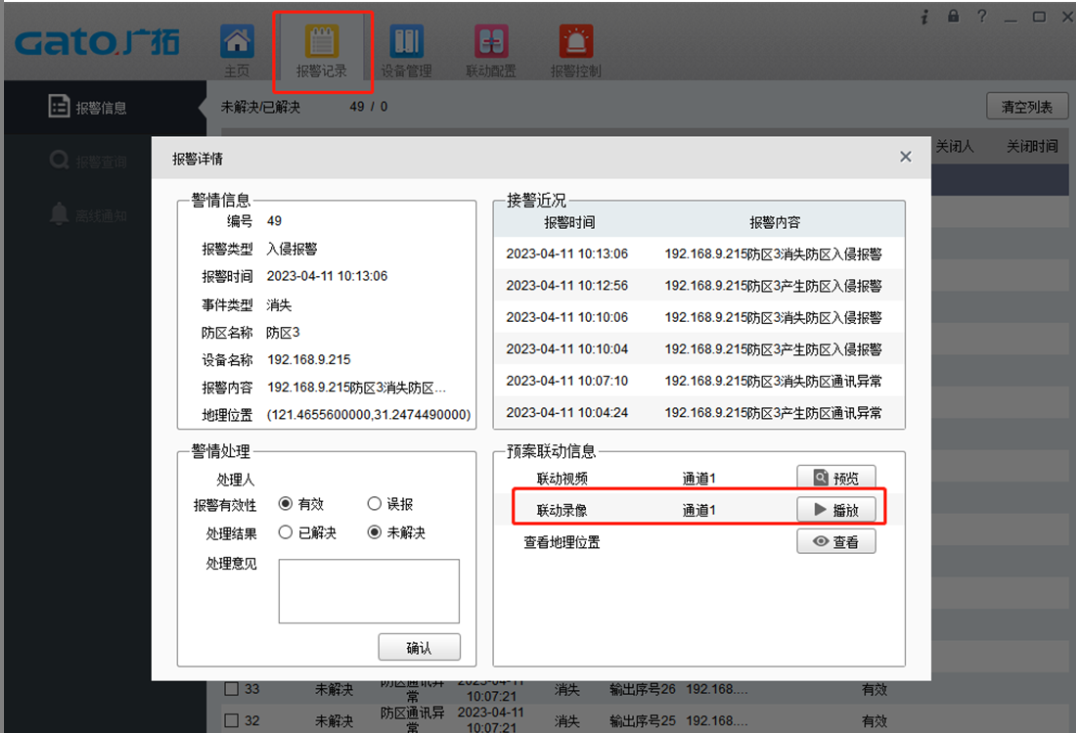Open the 设备管理 device management panel
Viewport: 1076px width, 733px height.
[407, 47]
